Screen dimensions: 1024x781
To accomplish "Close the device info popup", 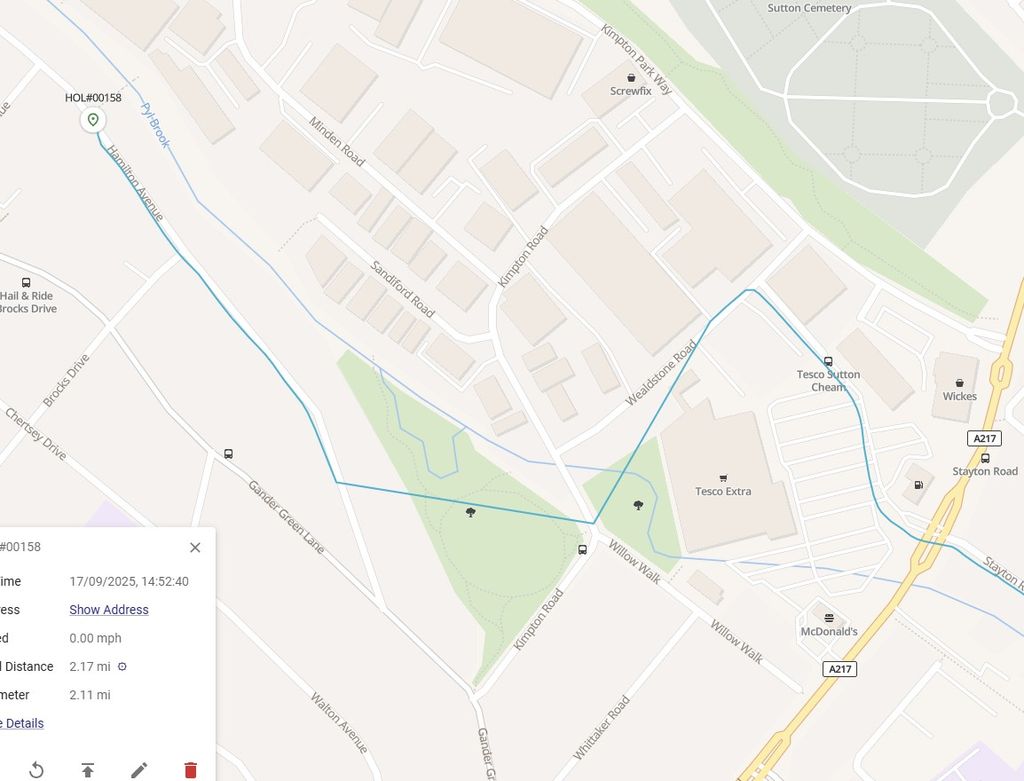I will (195, 547).
